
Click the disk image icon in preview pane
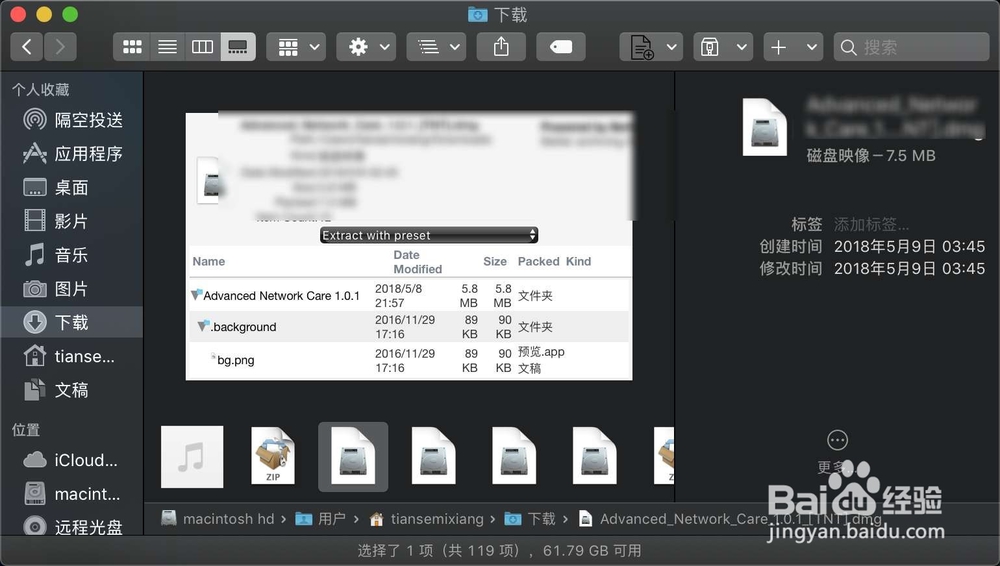point(765,127)
